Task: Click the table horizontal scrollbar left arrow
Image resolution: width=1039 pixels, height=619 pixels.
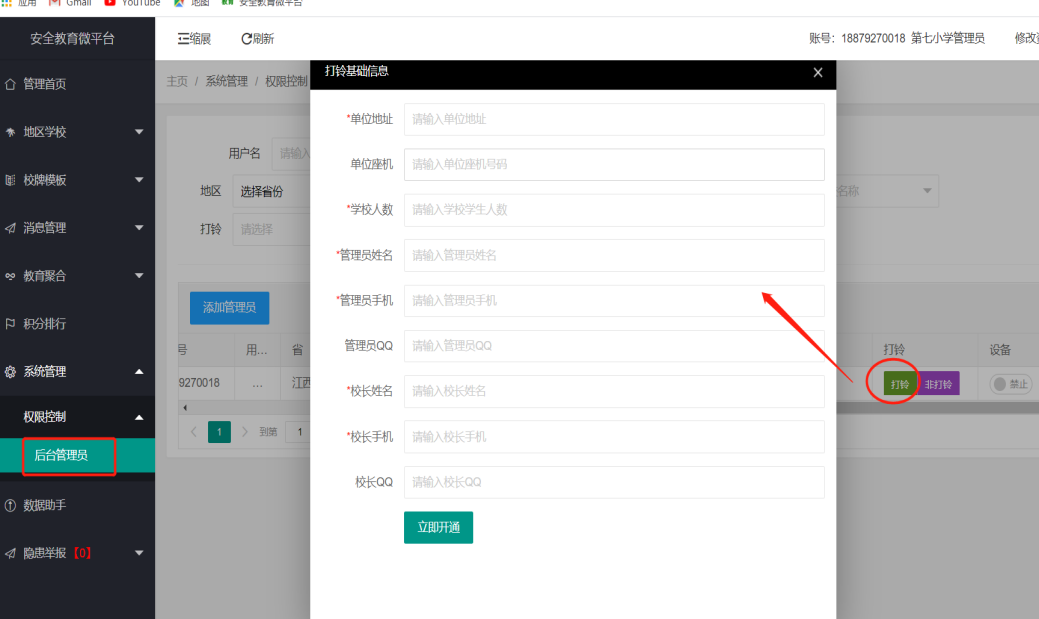Action: click(185, 408)
